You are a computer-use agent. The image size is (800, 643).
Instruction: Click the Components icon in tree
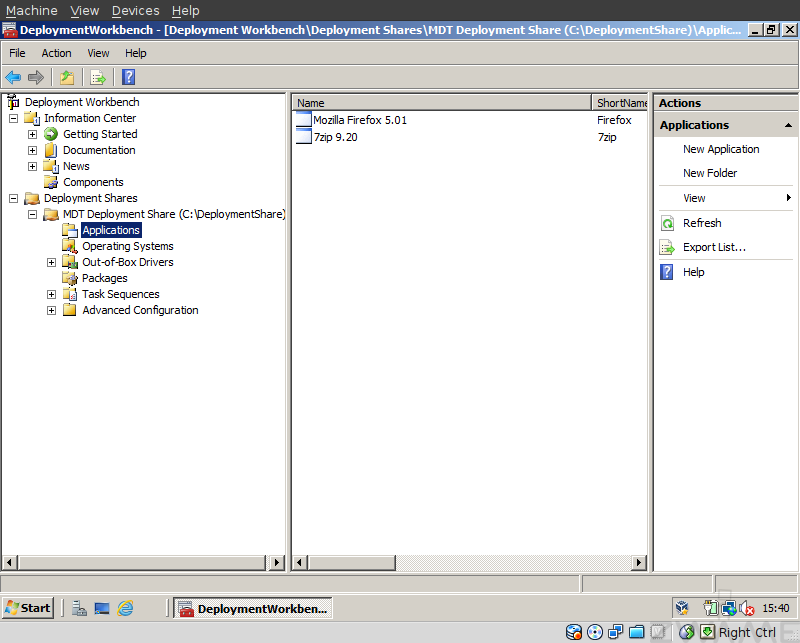51,182
